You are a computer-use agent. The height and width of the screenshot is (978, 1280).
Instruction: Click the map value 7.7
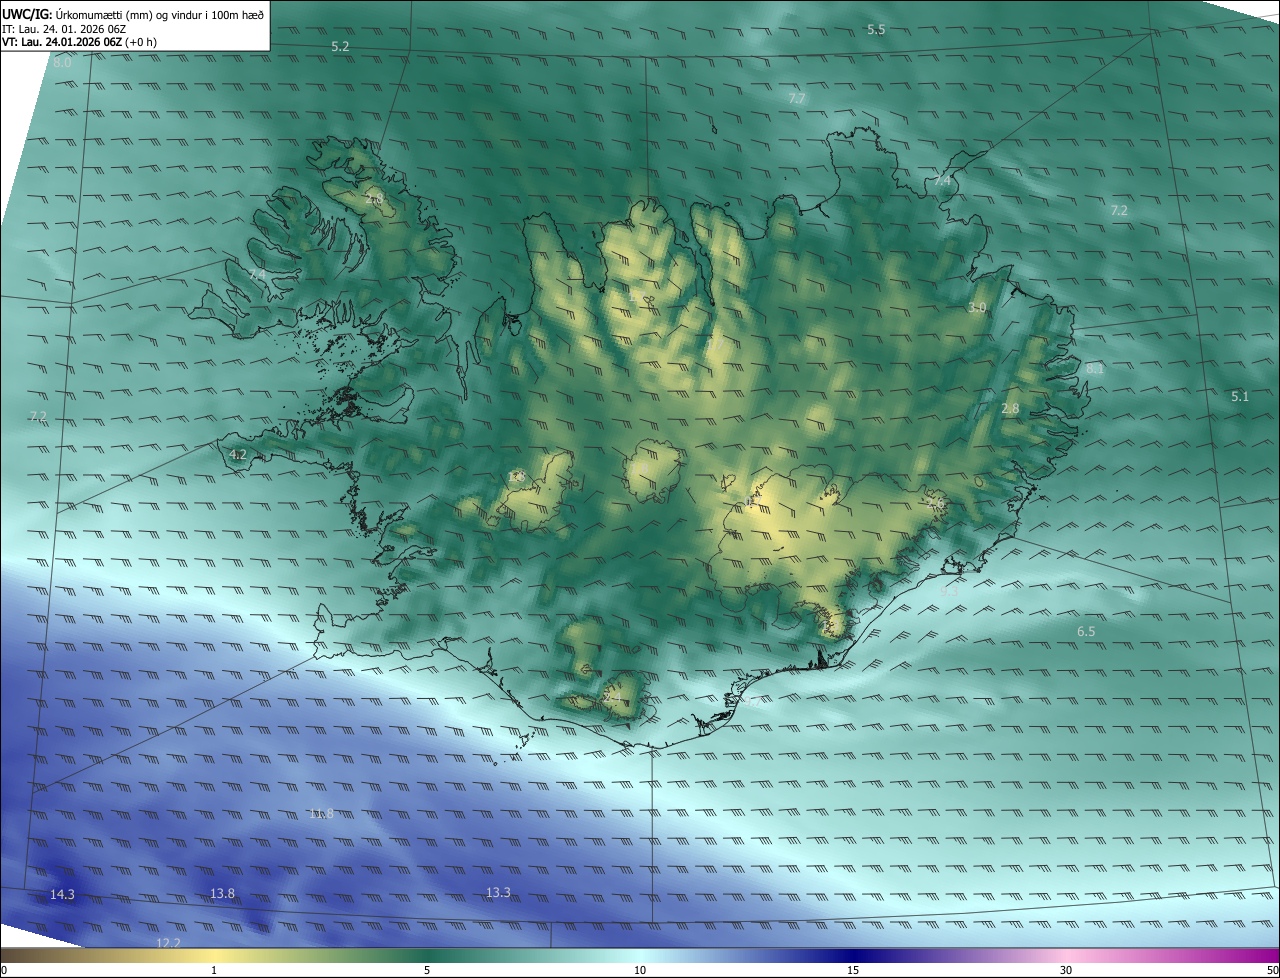point(797,98)
